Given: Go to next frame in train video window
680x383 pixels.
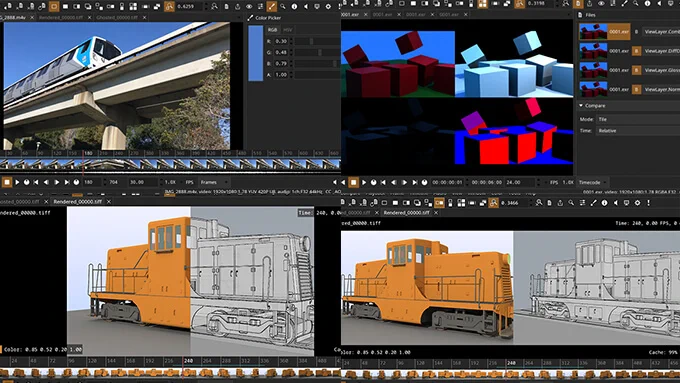Looking at the screenshot, I should [56, 182].
